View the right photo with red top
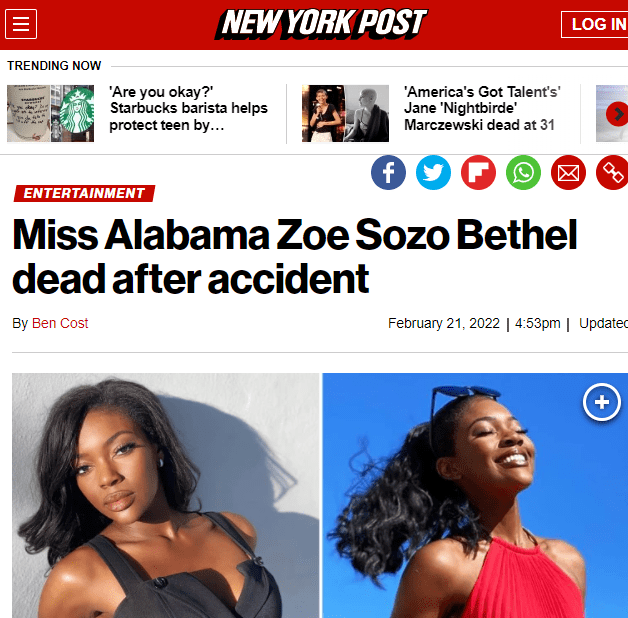This screenshot has width=628, height=618. tap(475, 495)
